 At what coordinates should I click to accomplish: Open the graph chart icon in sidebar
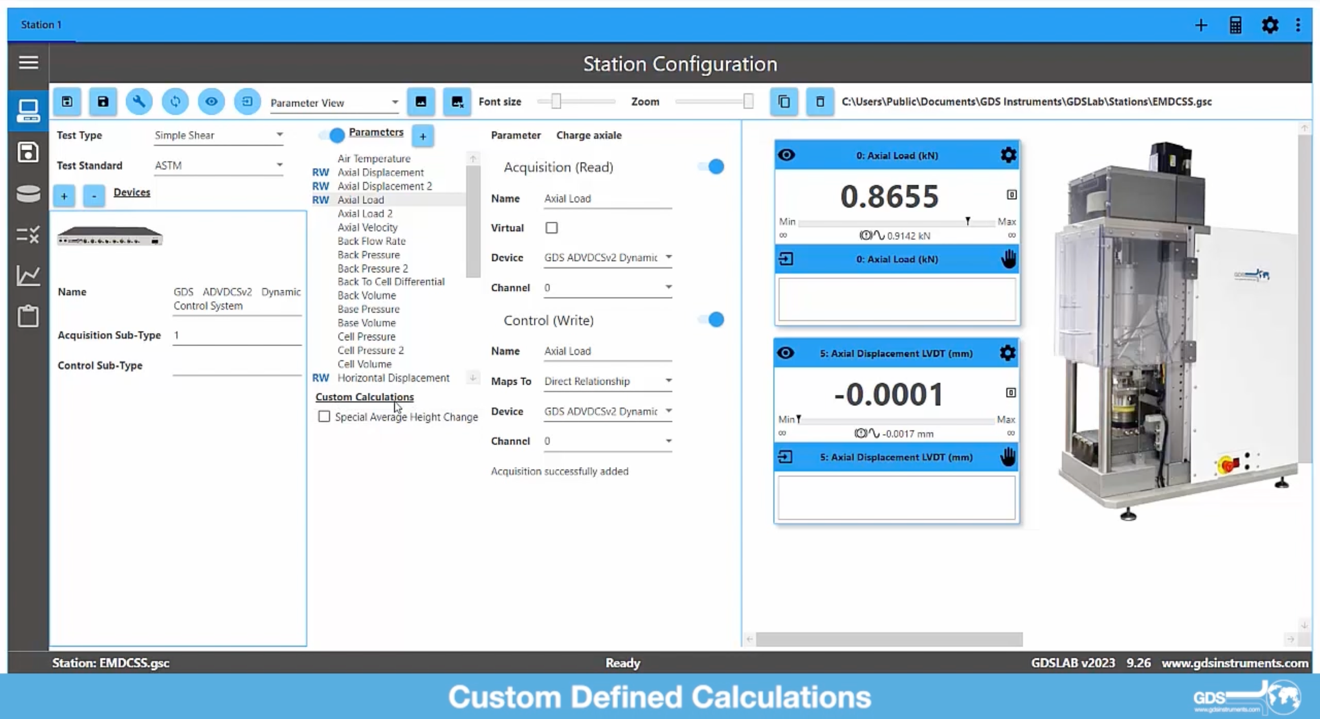click(28, 276)
